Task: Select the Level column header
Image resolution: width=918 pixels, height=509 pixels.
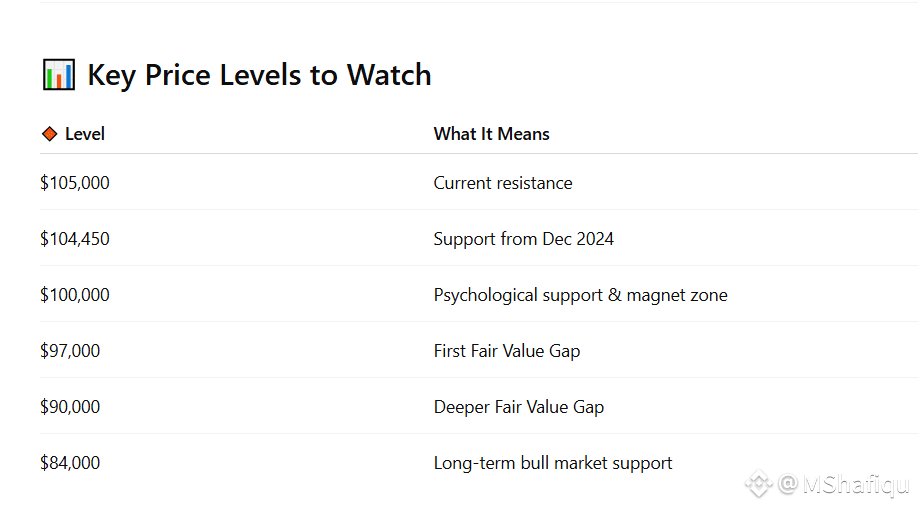Action: click(85, 134)
